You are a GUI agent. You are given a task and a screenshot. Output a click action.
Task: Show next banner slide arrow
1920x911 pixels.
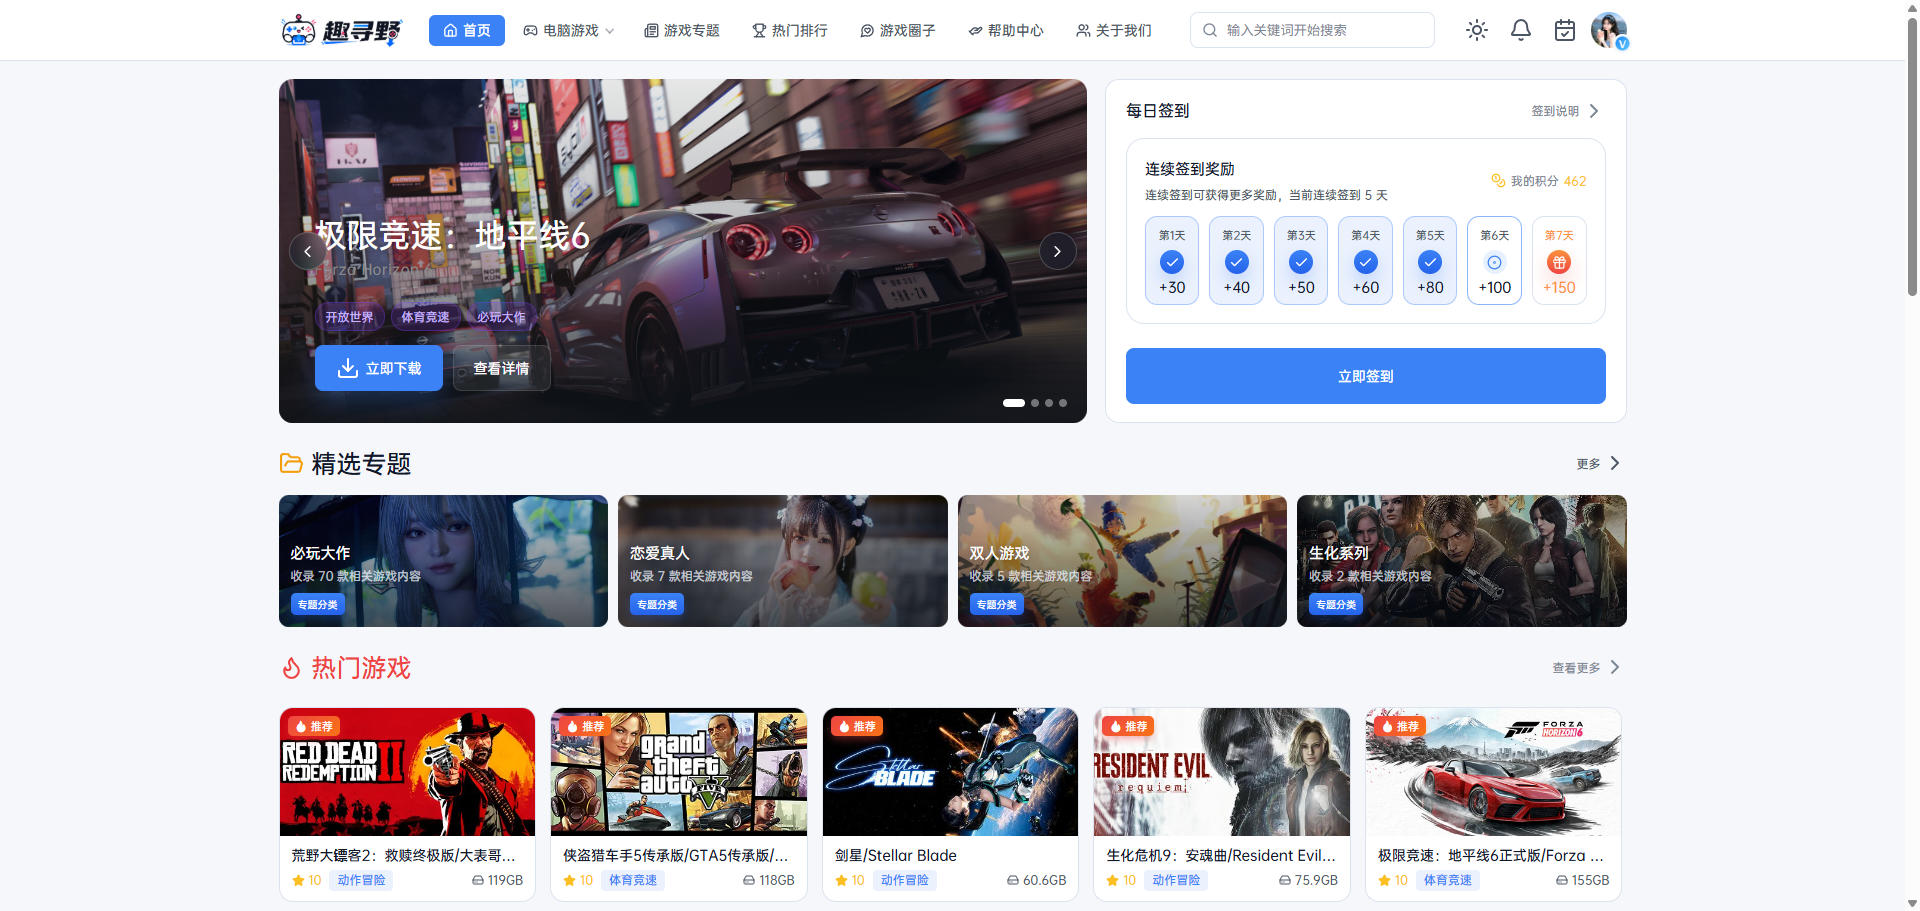(1057, 251)
